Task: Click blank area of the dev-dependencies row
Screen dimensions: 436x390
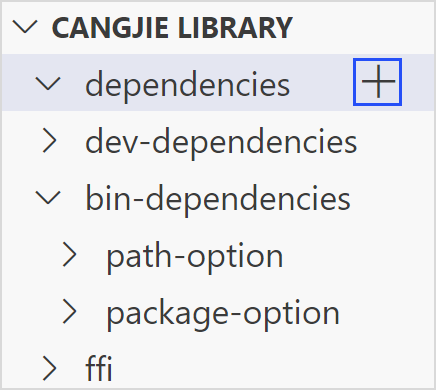Action: tap(395, 141)
